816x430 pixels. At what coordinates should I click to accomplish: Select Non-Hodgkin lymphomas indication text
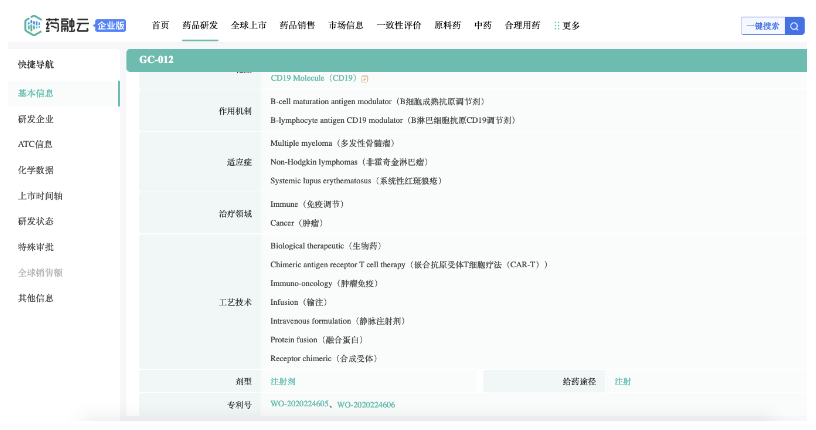click(351, 162)
